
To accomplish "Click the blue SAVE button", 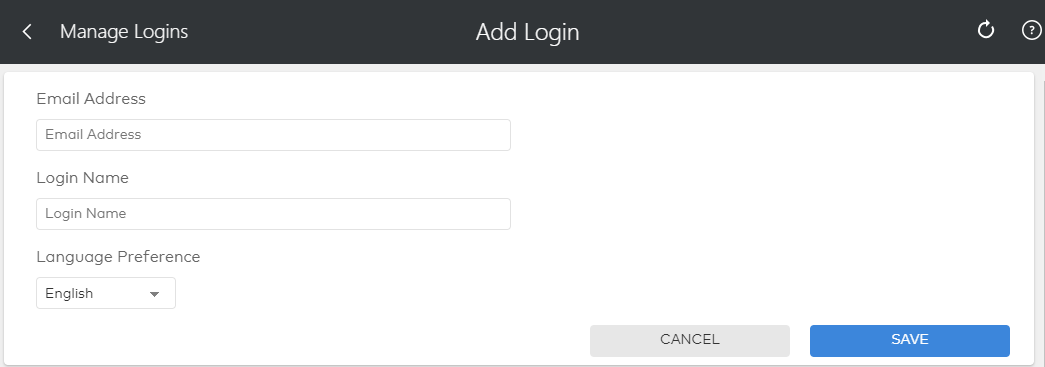I will (910, 340).
